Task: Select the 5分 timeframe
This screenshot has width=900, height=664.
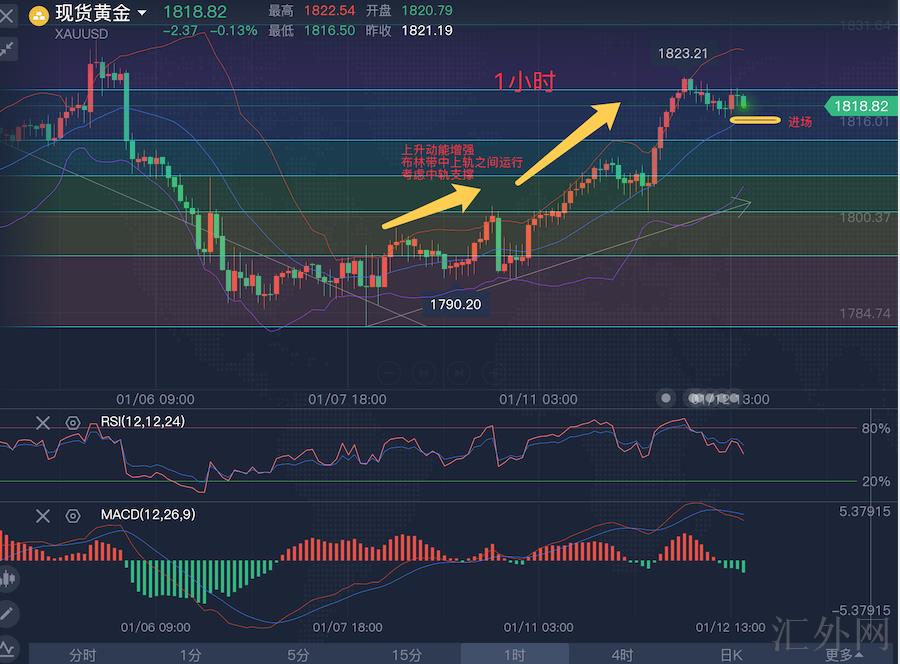Action: [x=298, y=655]
